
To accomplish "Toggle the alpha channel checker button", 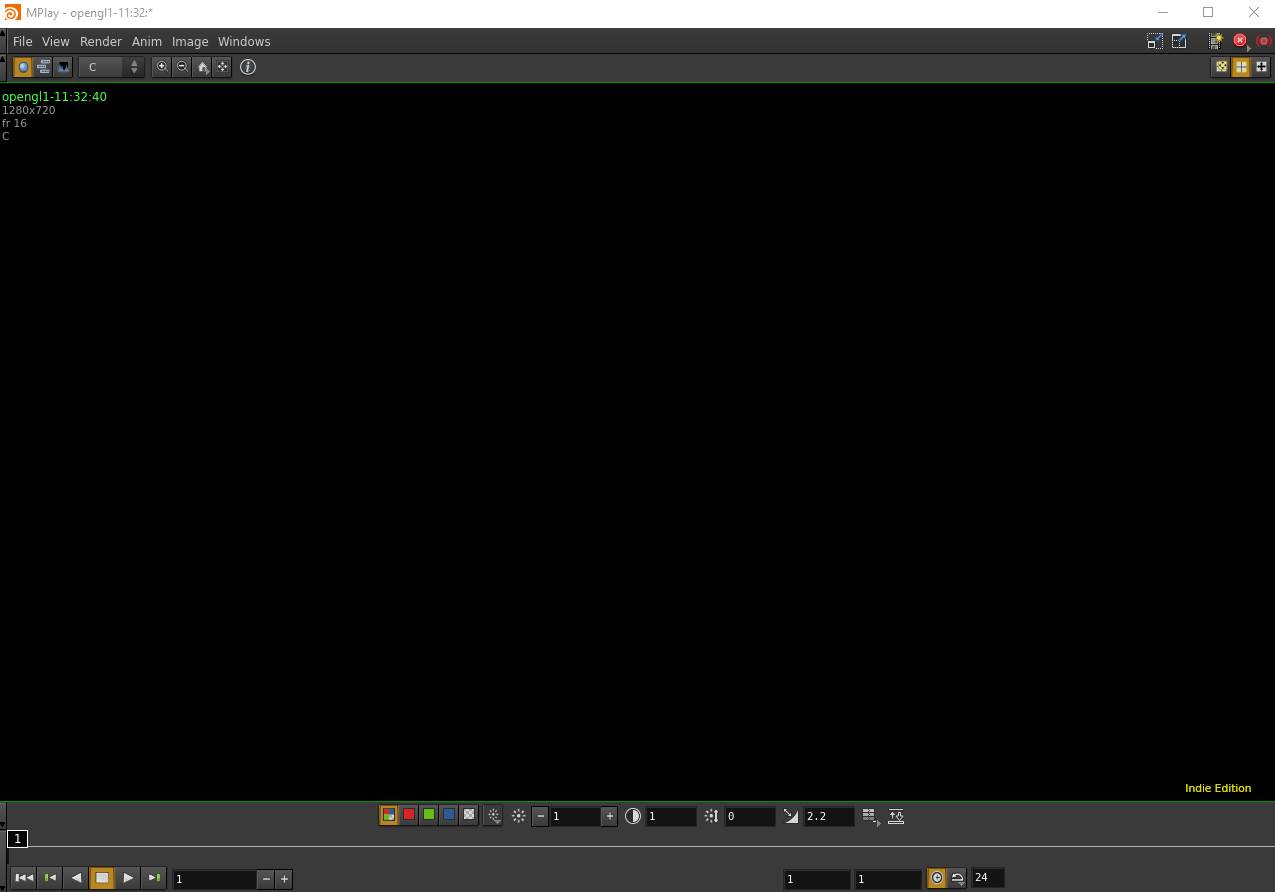I will (468, 815).
